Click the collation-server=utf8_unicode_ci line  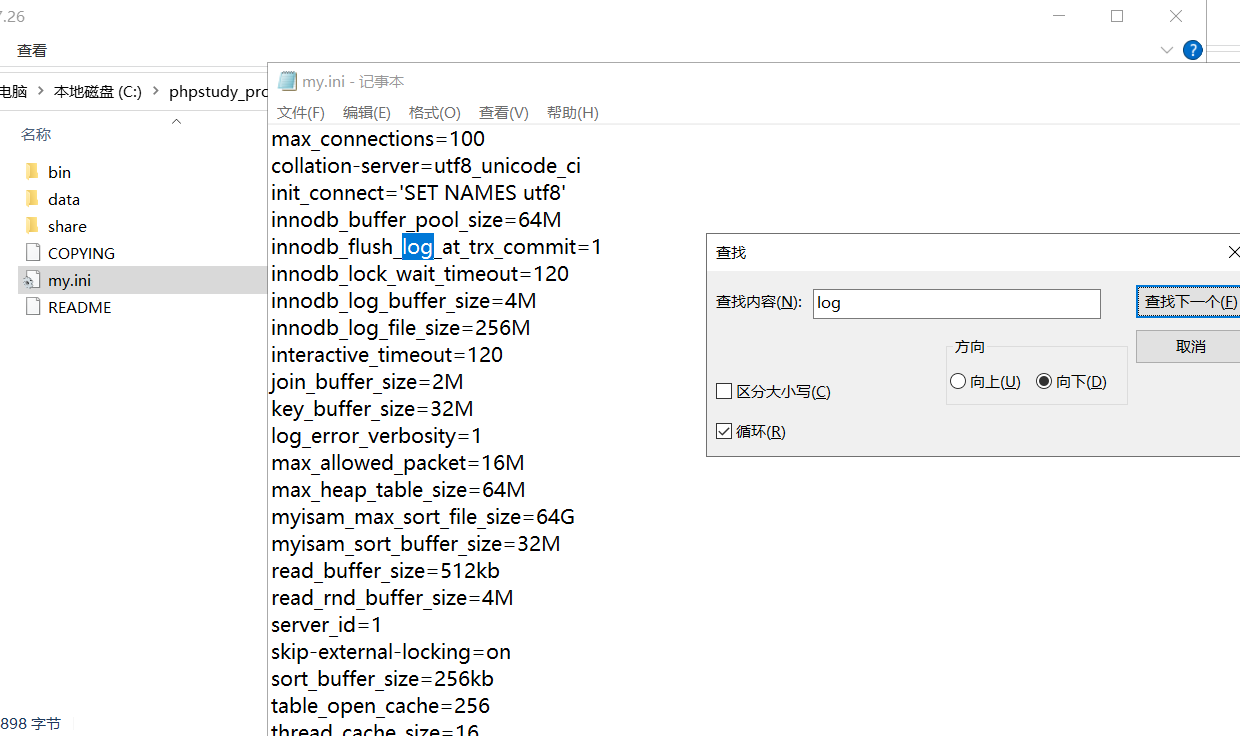point(426,166)
